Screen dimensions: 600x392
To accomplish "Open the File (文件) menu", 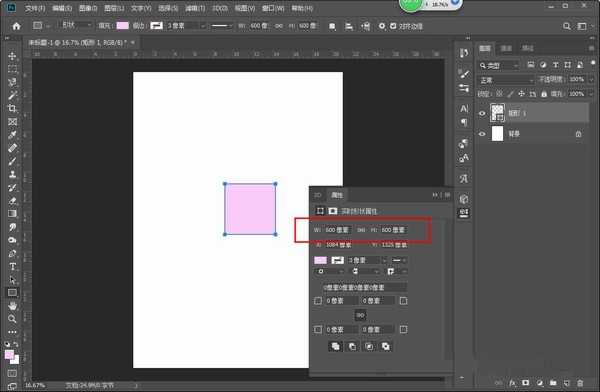I will click(x=35, y=8).
